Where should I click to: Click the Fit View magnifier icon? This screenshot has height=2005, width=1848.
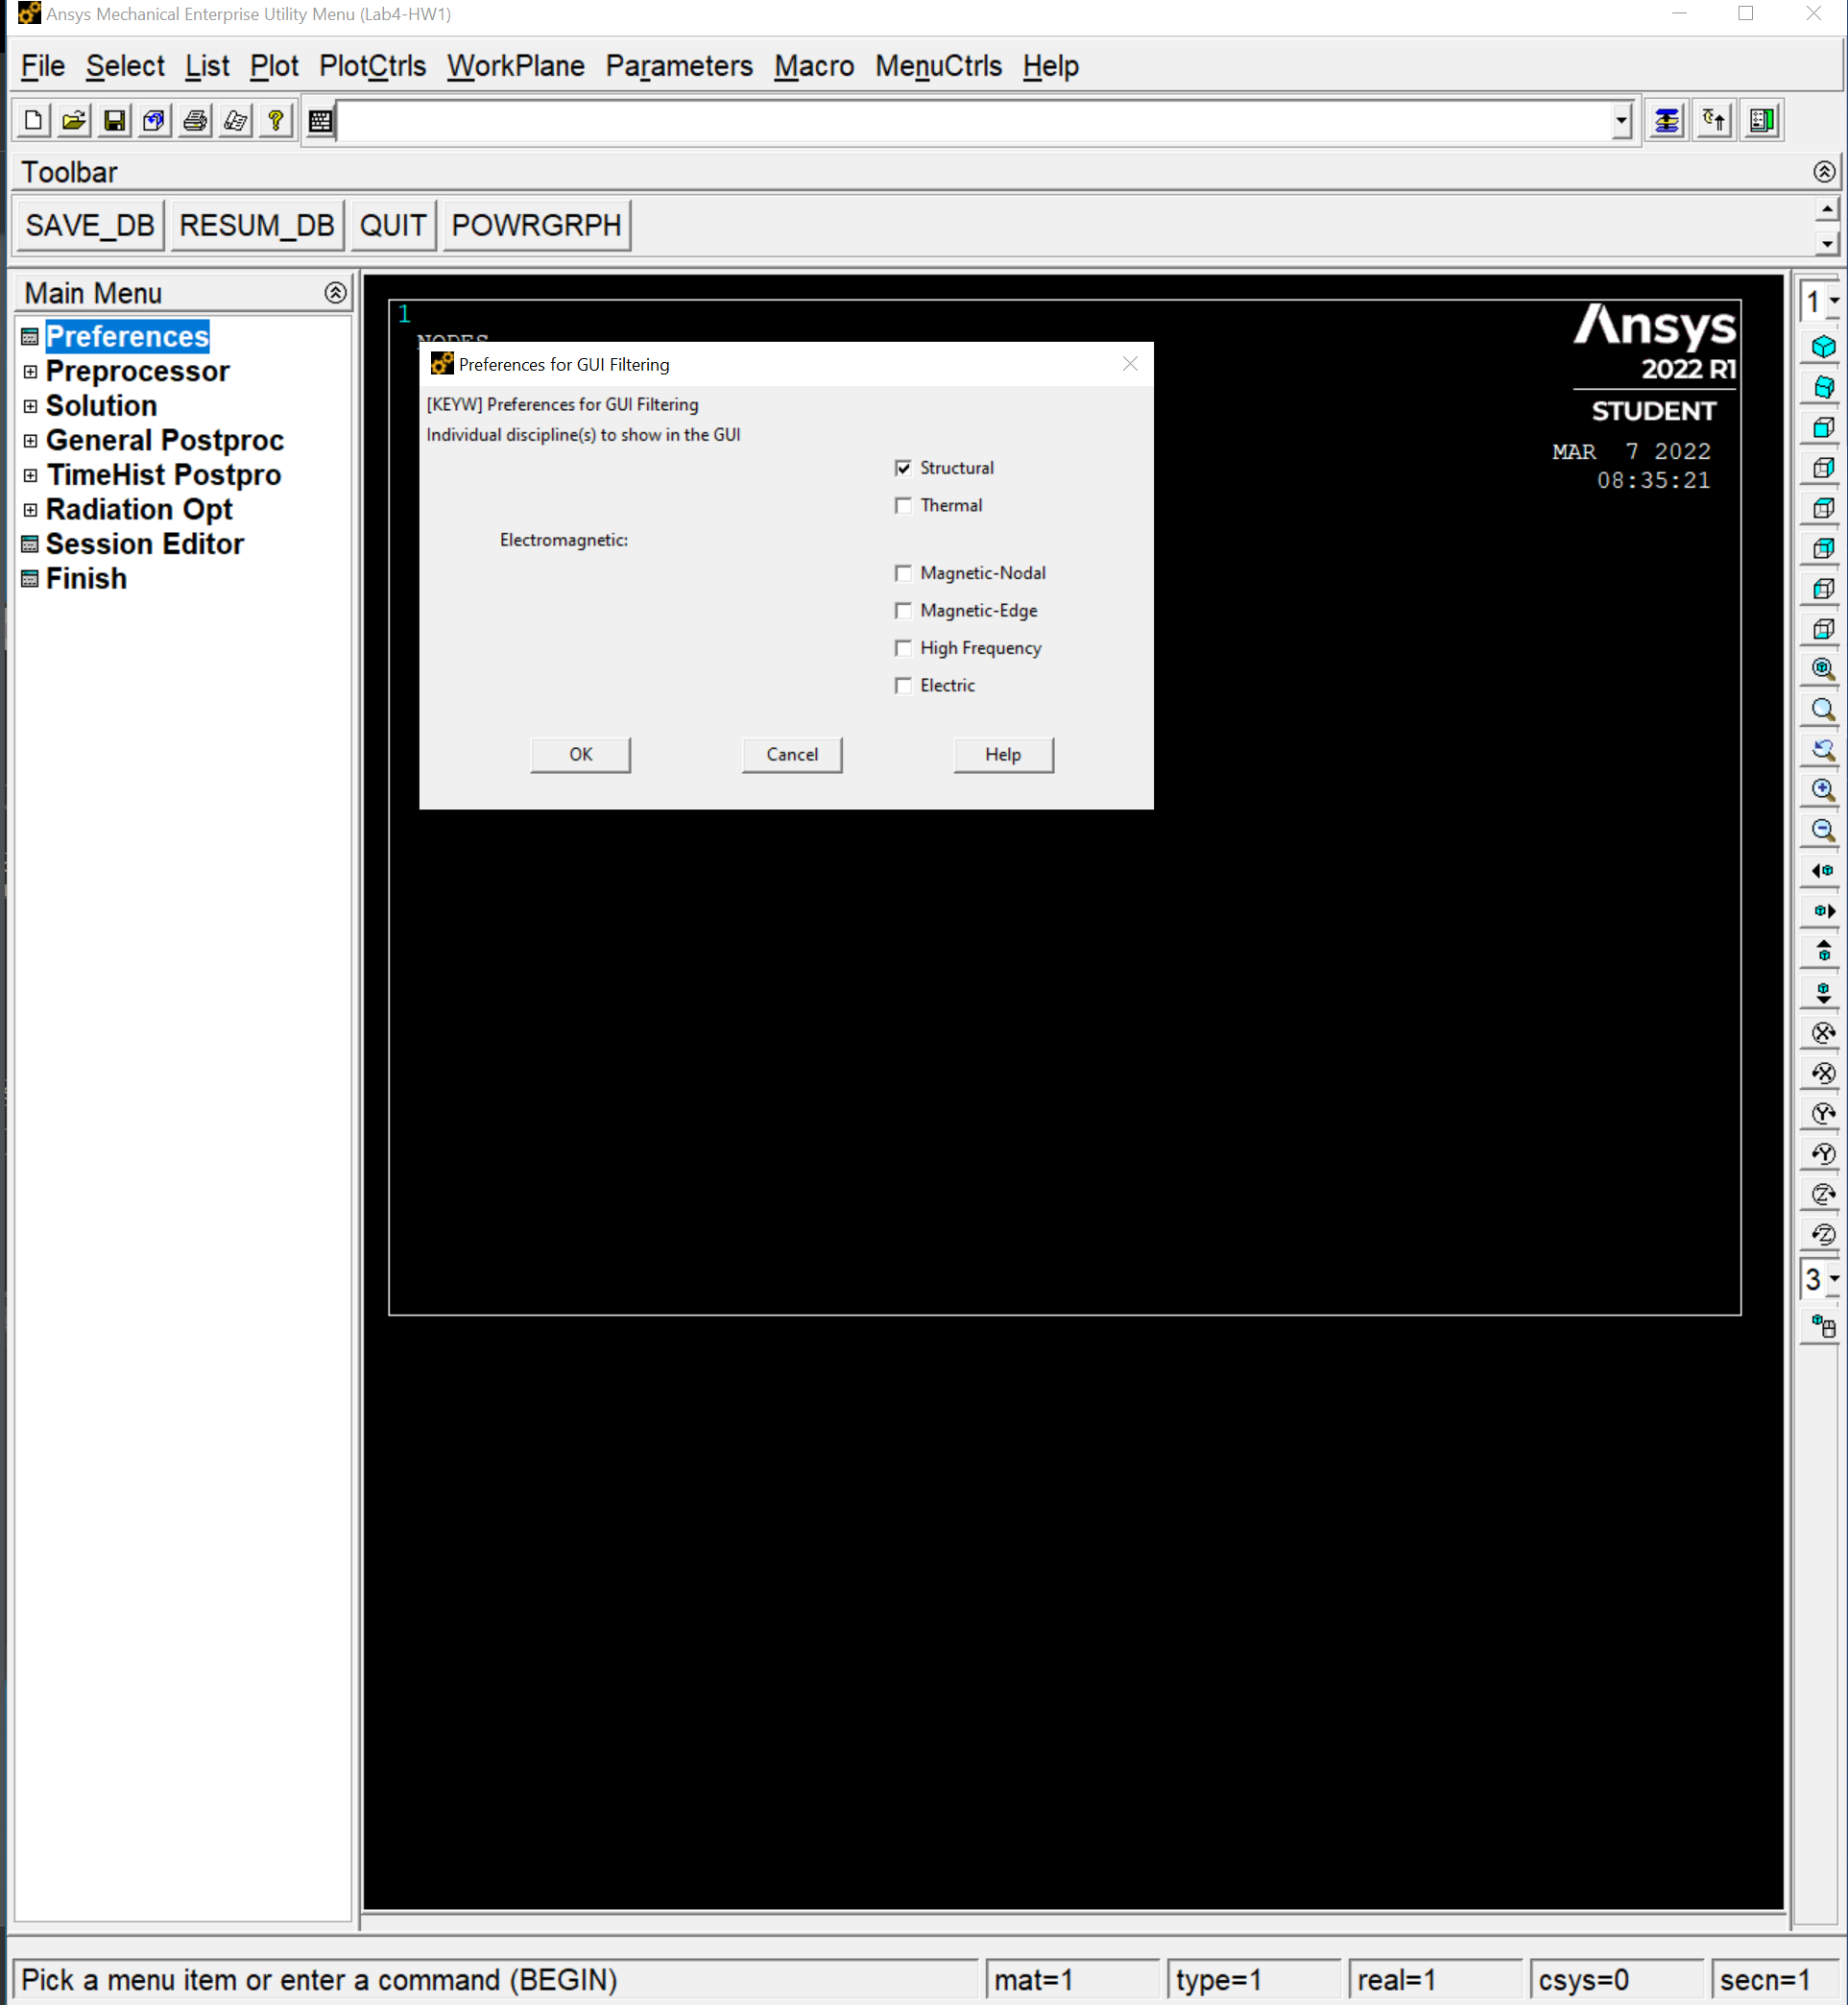pyautogui.click(x=1823, y=669)
